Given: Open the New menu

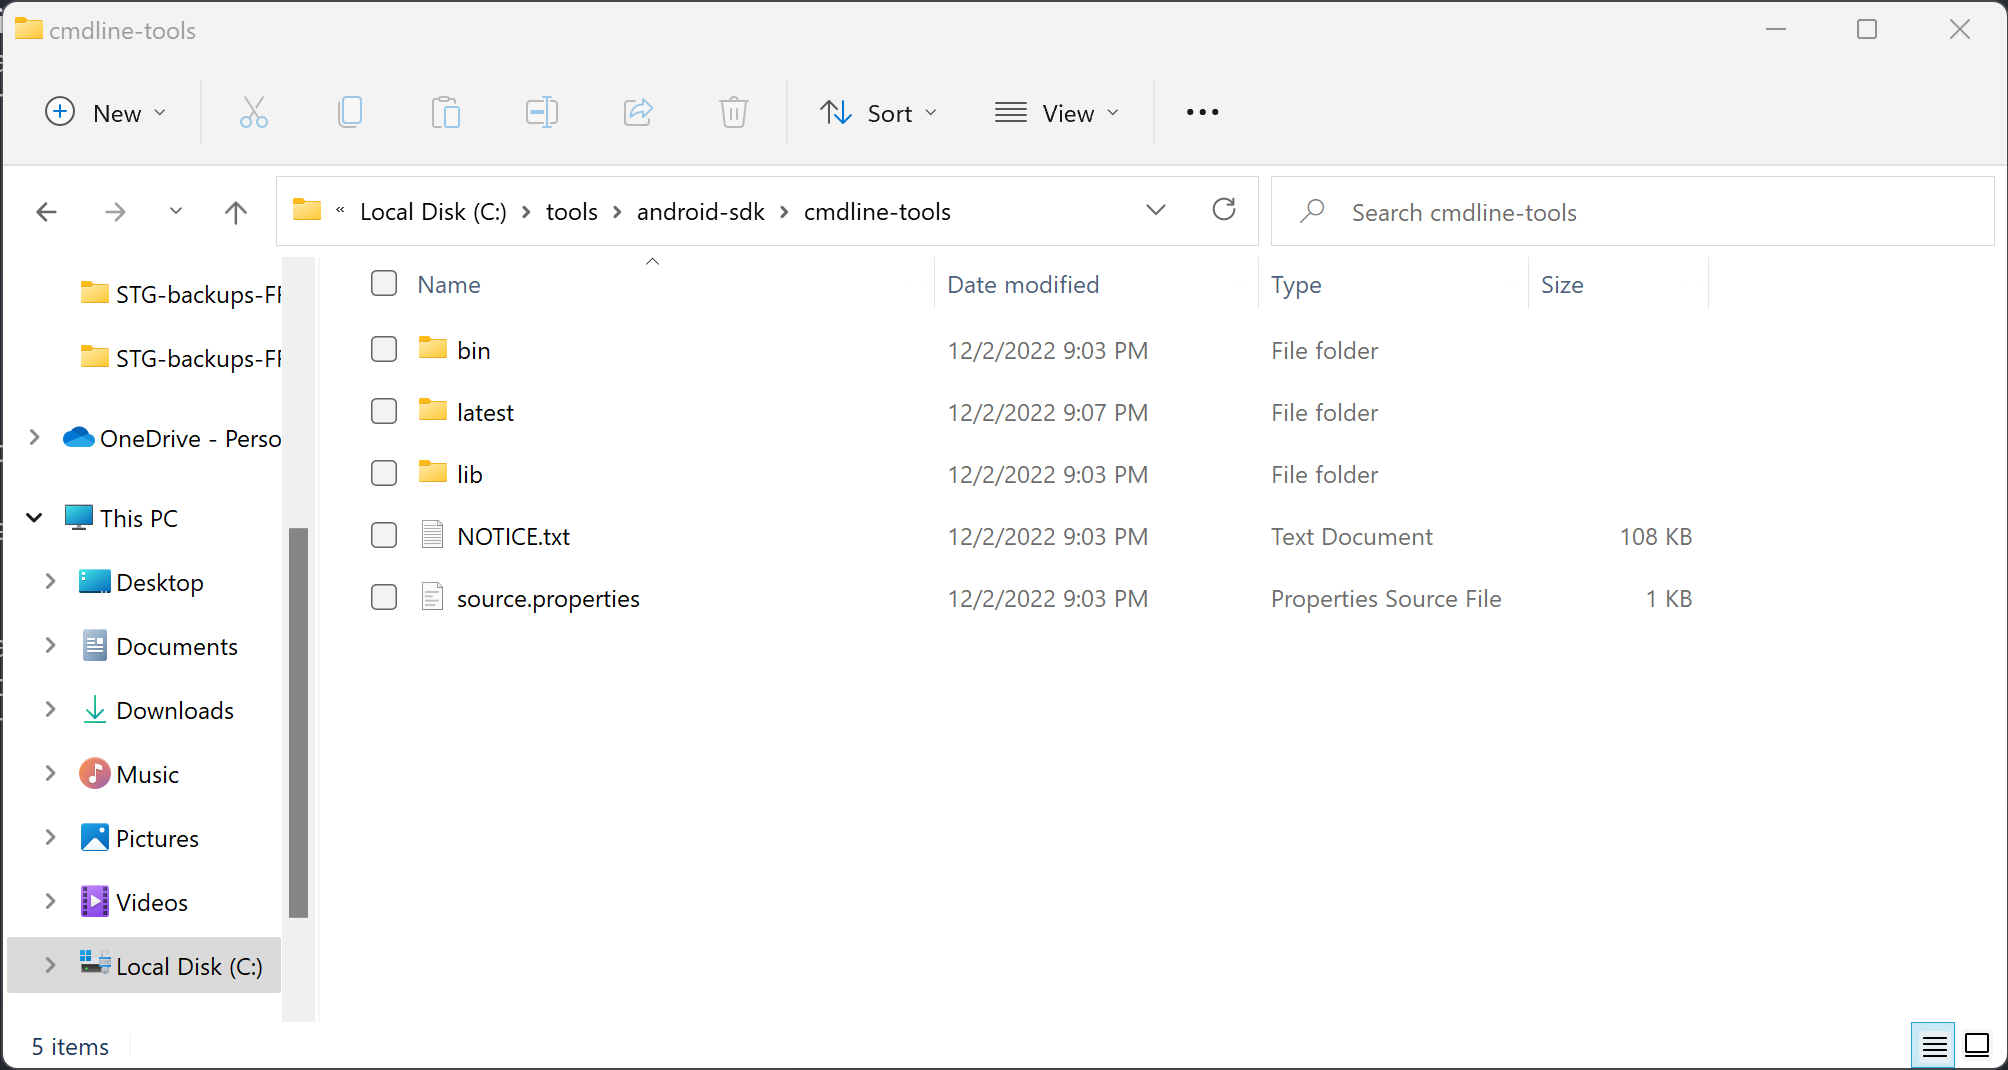Looking at the screenshot, I should 105,112.
